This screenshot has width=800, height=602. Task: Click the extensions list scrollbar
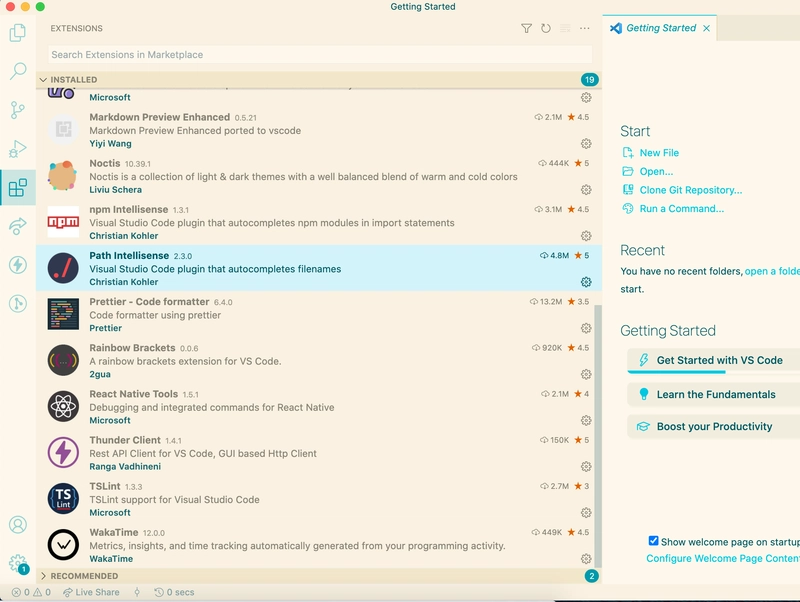click(598, 436)
